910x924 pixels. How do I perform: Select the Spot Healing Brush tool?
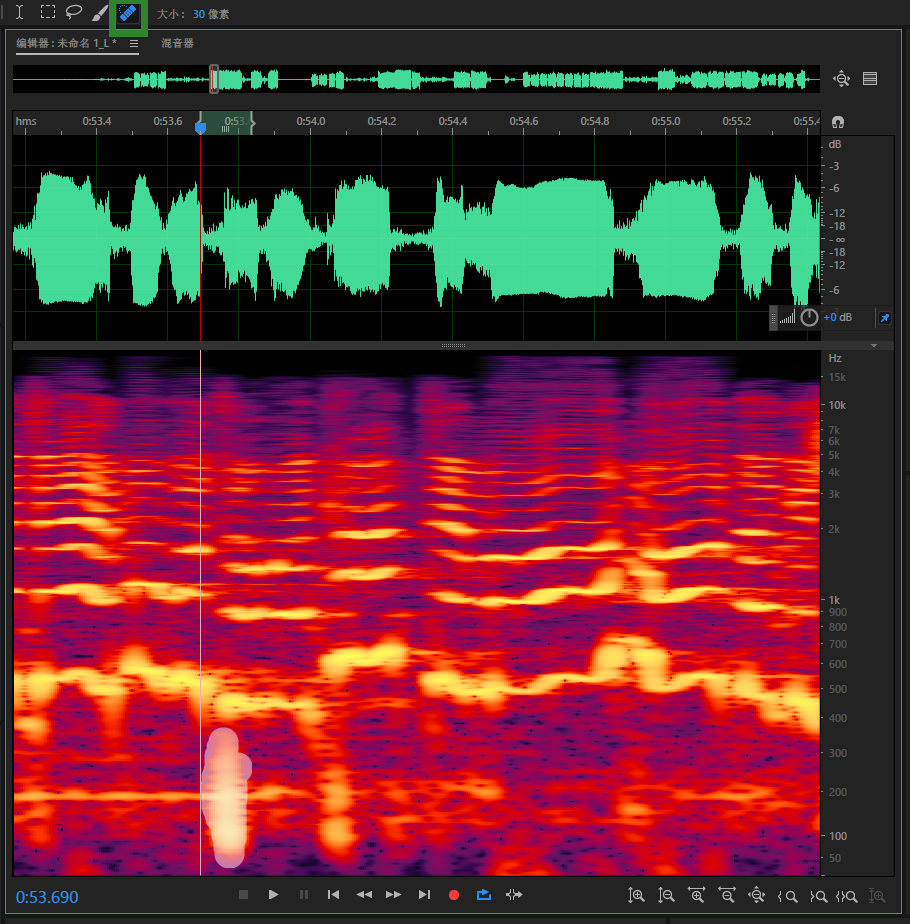click(127, 13)
